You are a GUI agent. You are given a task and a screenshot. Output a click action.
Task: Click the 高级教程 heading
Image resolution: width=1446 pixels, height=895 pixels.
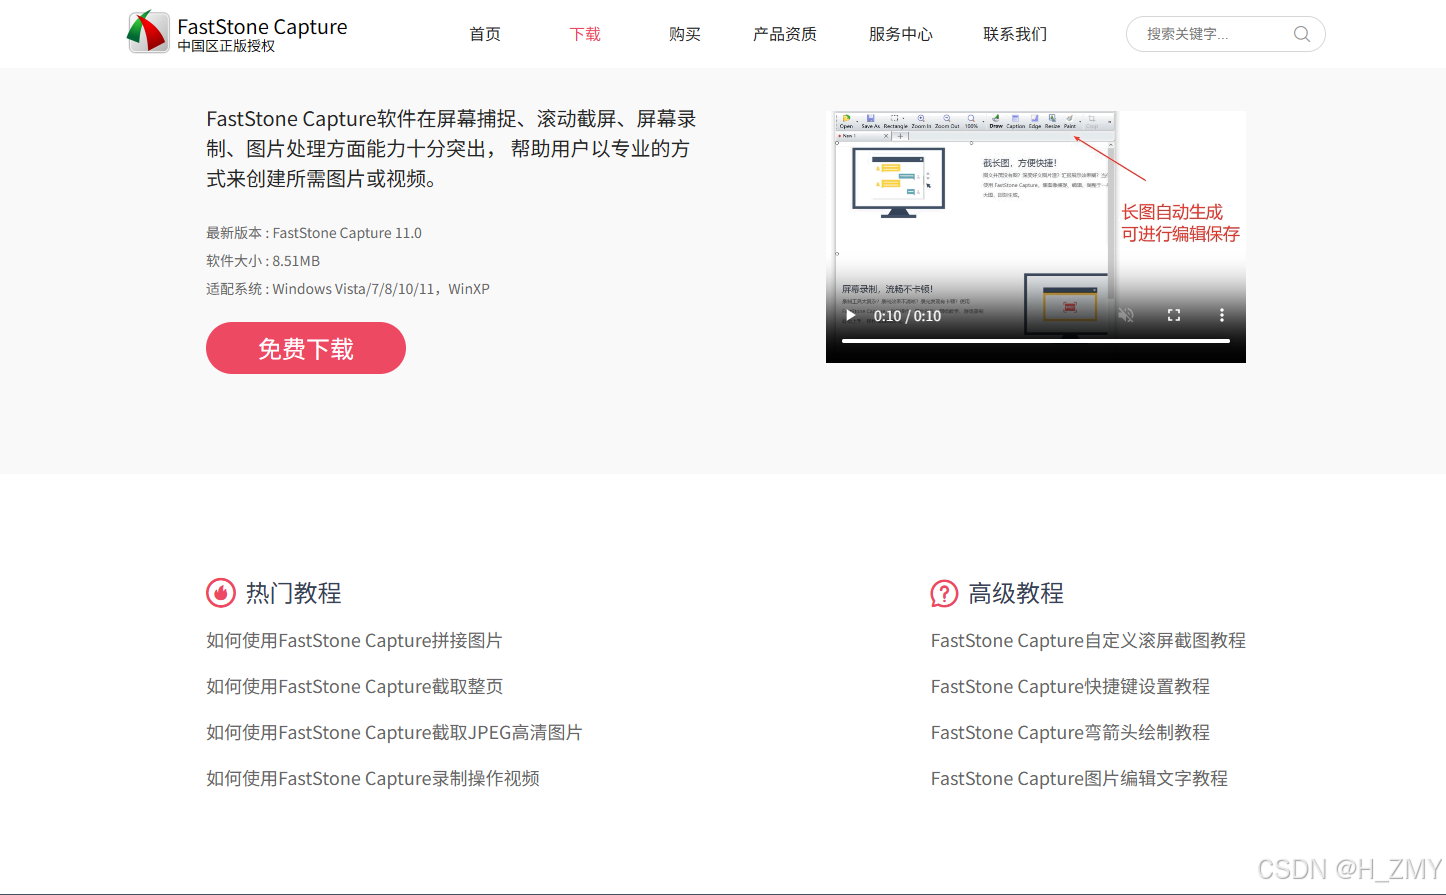[1016, 593]
